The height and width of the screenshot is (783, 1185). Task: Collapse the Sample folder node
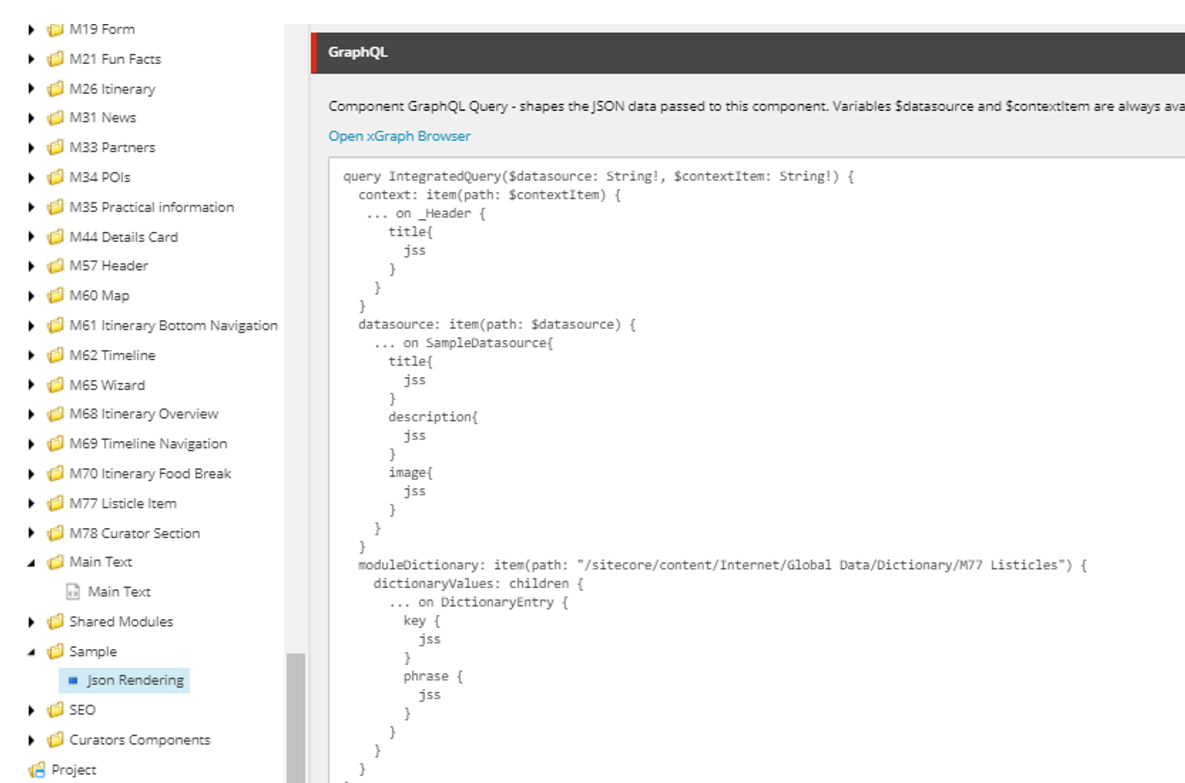(x=32, y=652)
